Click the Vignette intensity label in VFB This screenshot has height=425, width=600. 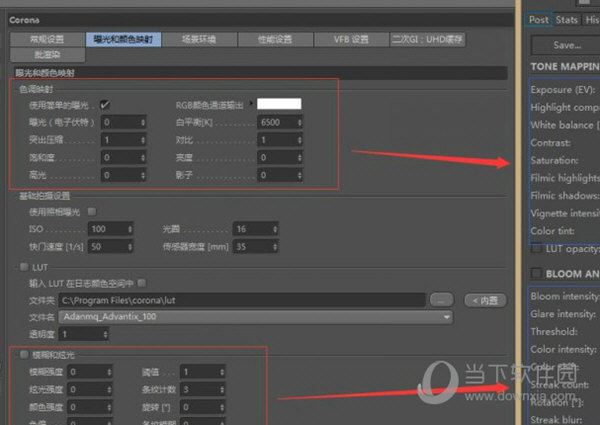565,213
